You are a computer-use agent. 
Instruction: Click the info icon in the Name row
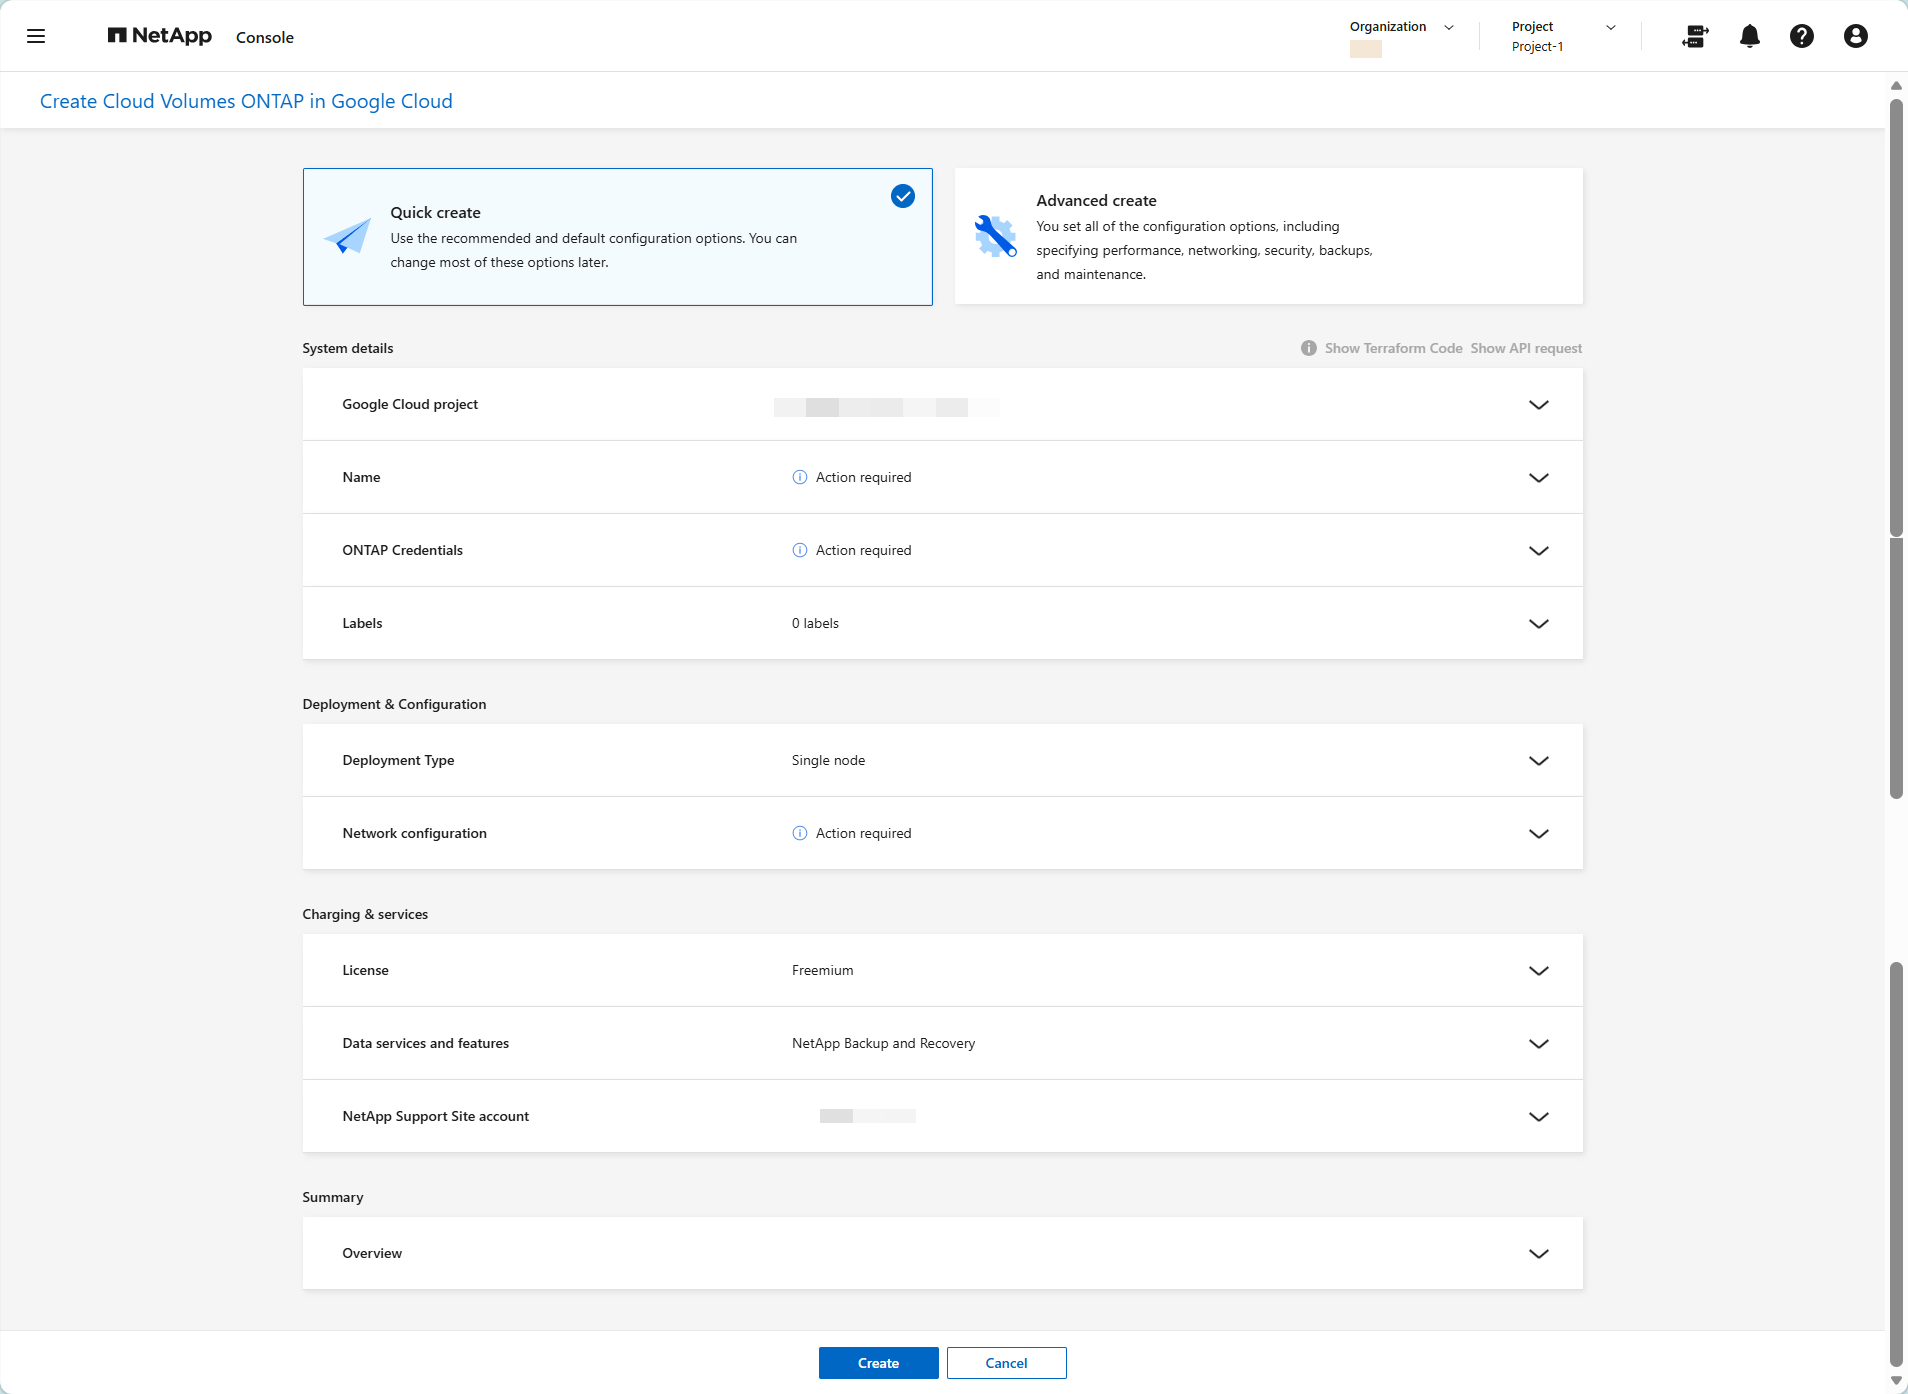click(x=800, y=477)
